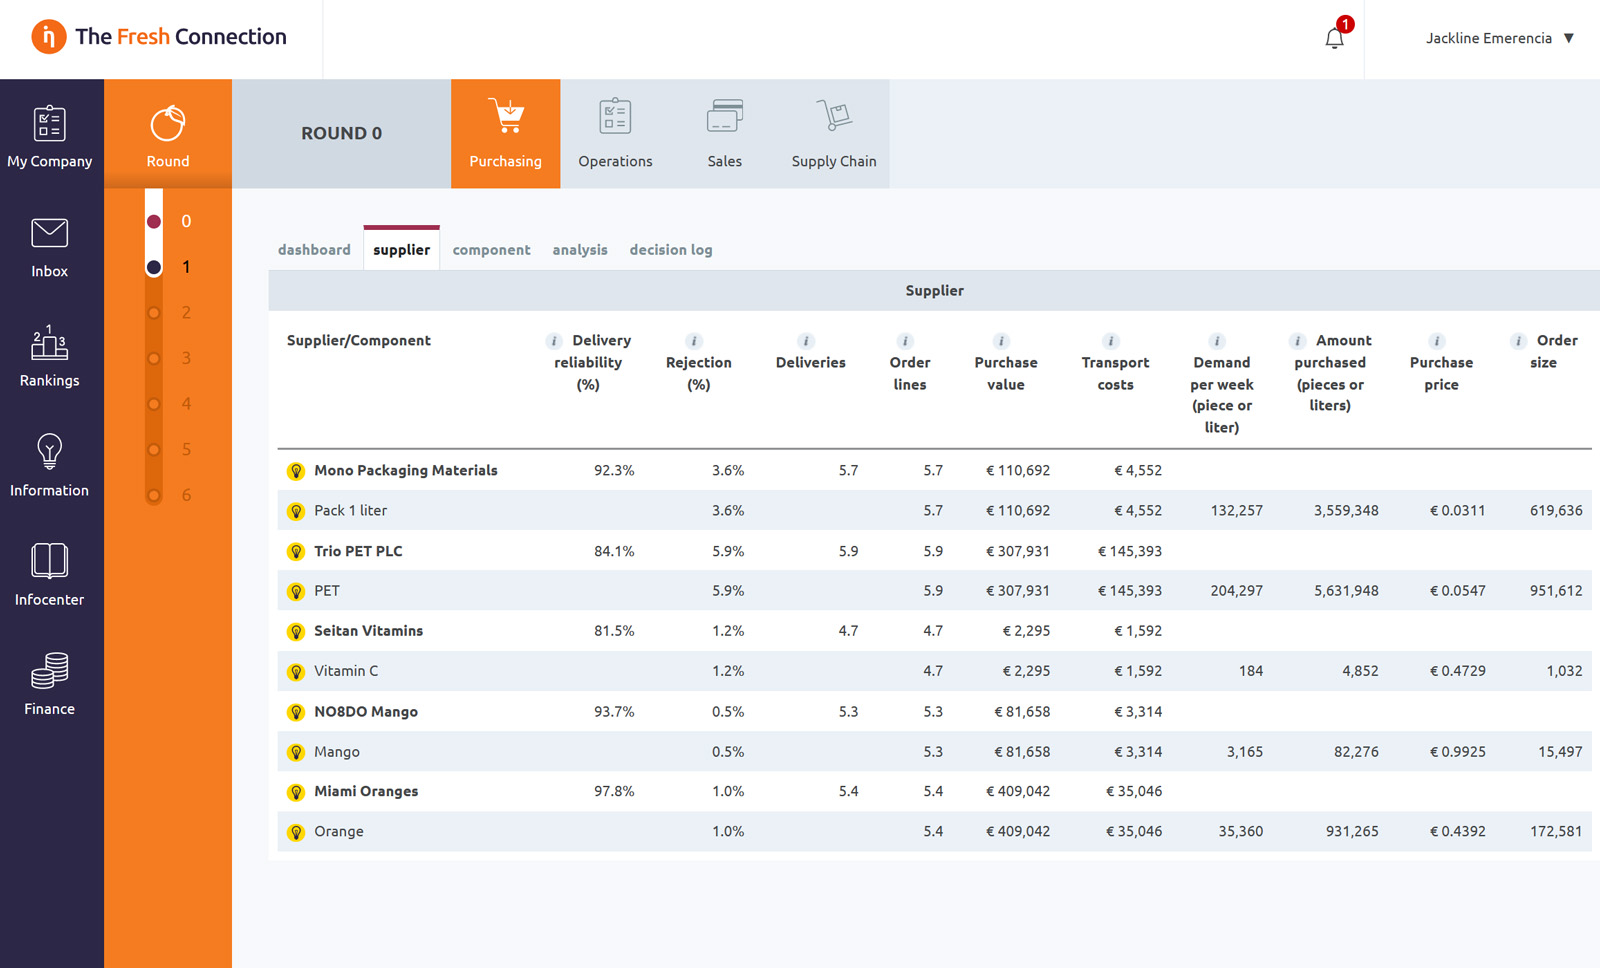
Task: Click the lightbulb icon for Miami Oranges
Action: pos(296,792)
